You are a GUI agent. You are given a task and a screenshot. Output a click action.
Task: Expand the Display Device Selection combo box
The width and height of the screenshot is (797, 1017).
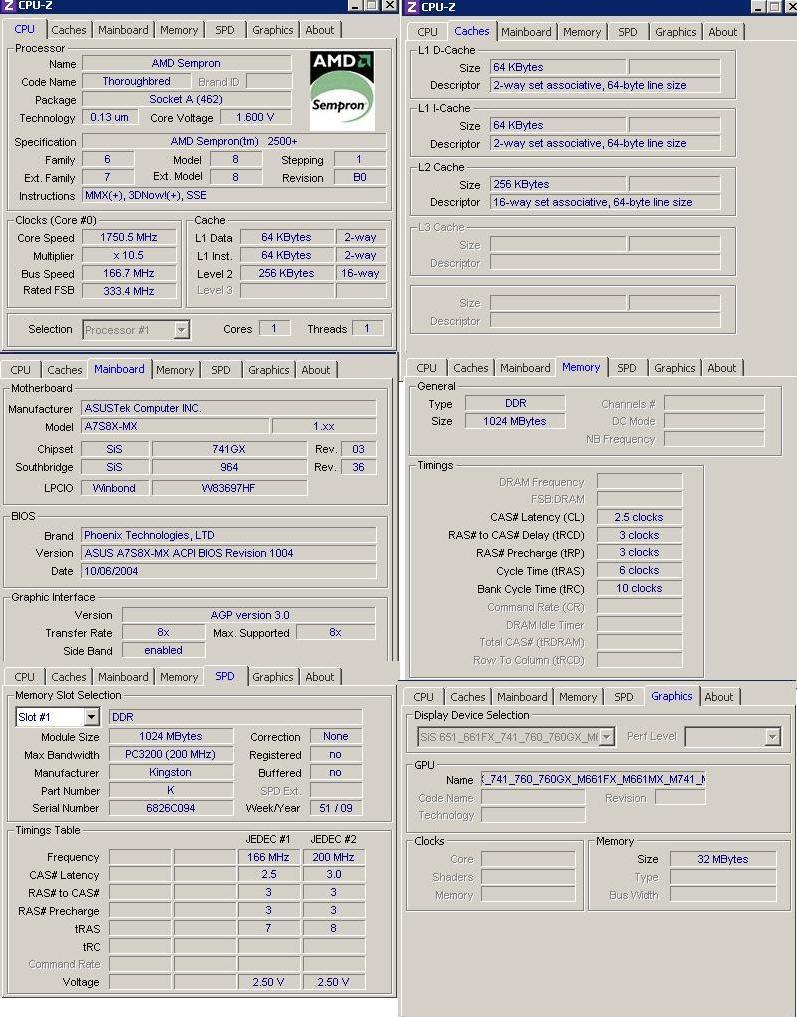click(x=606, y=737)
